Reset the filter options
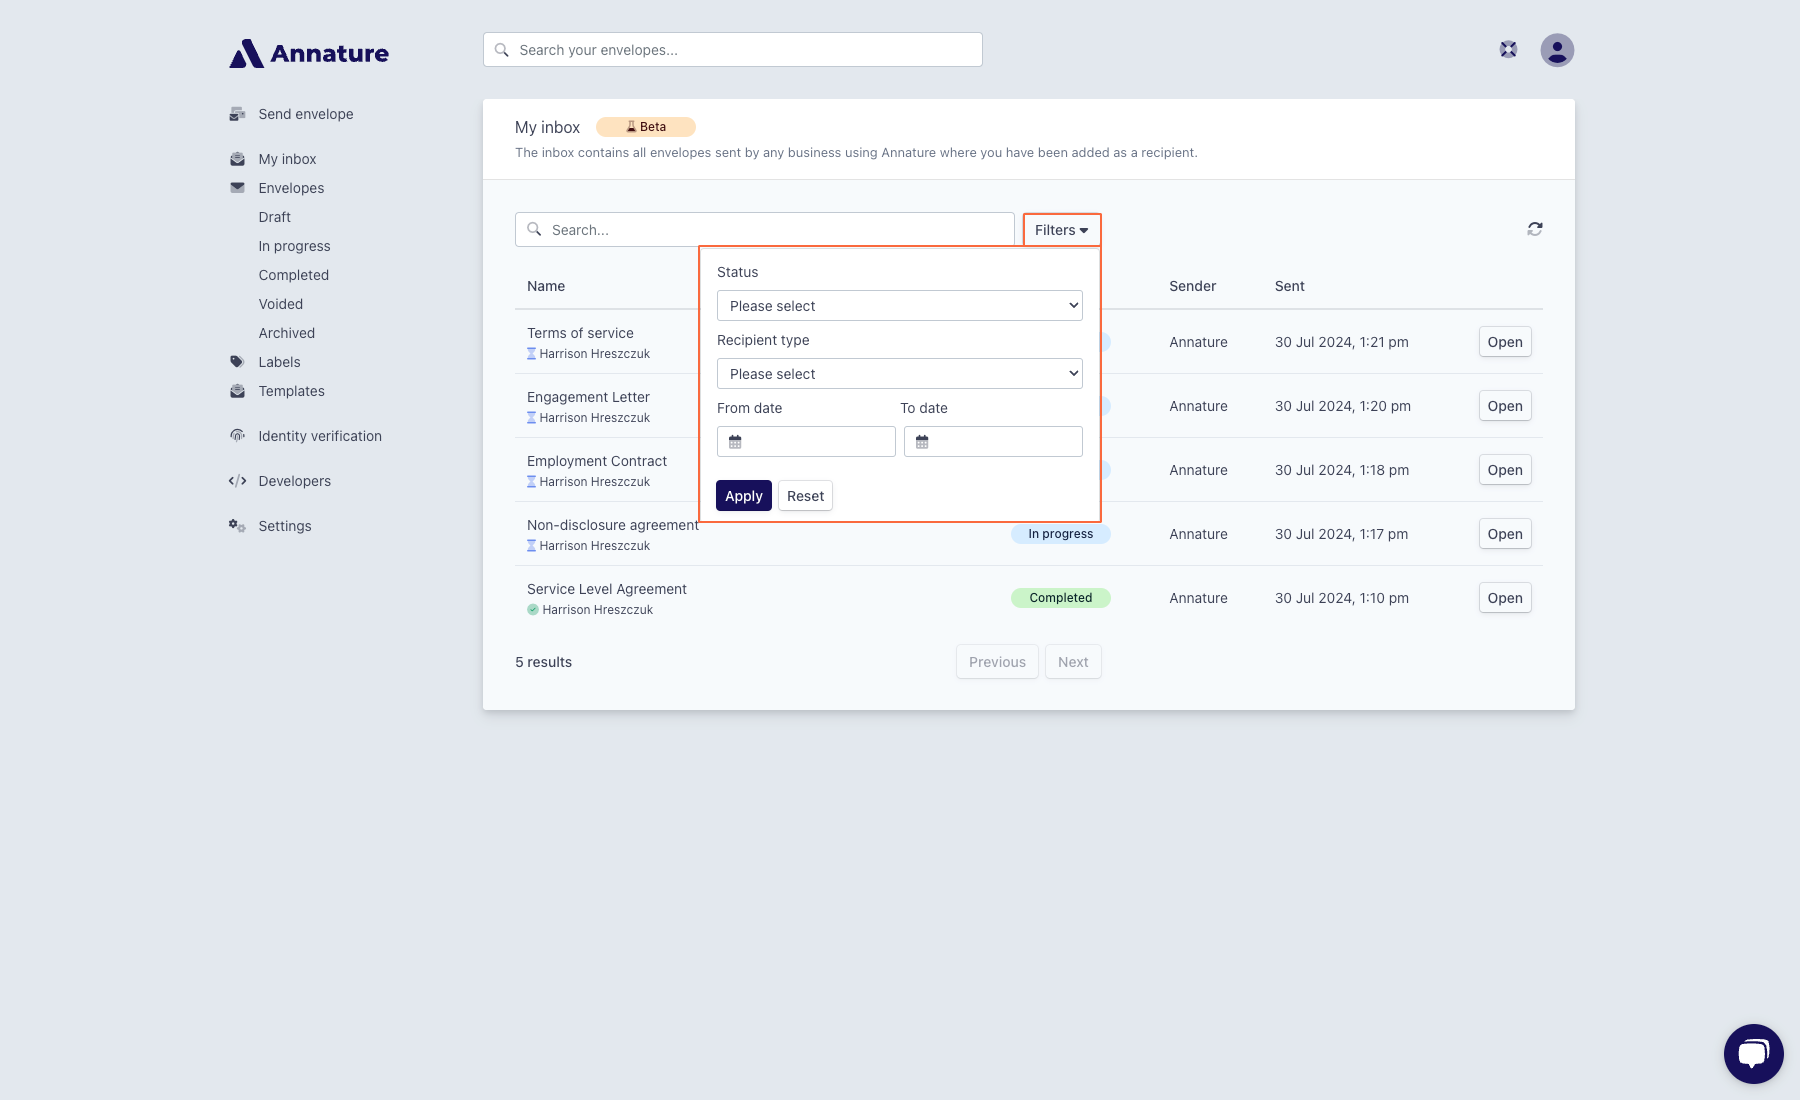The image size is (1800, 1100). 805,496
